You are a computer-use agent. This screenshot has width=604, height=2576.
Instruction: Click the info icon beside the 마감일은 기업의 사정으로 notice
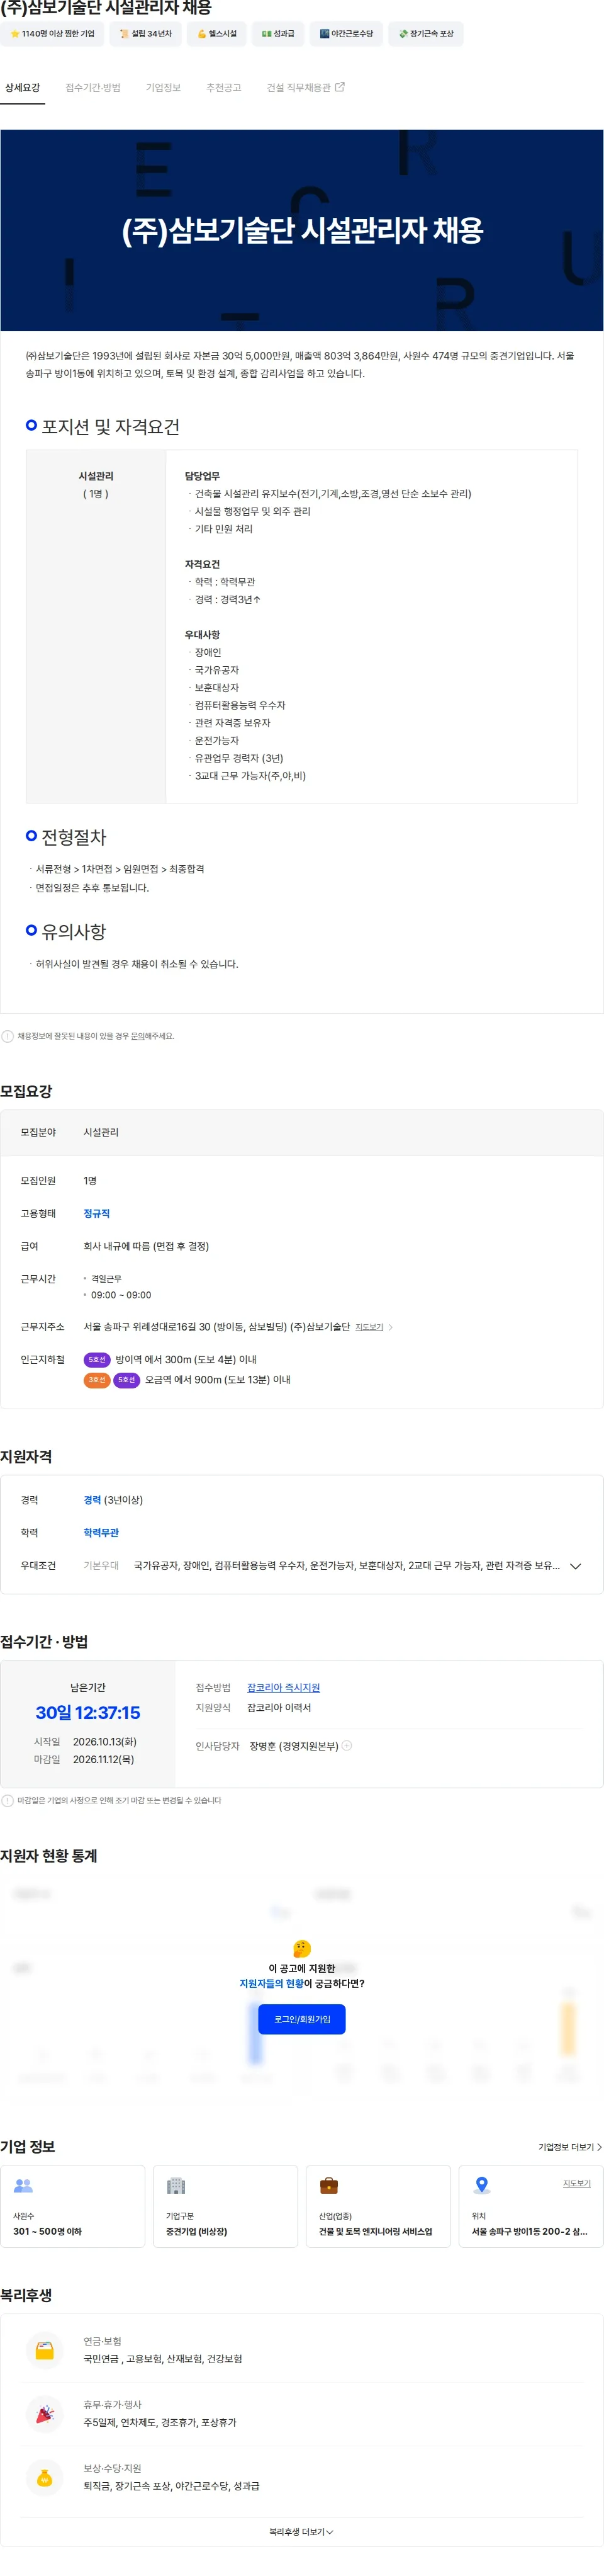(x=8, y=1800)
